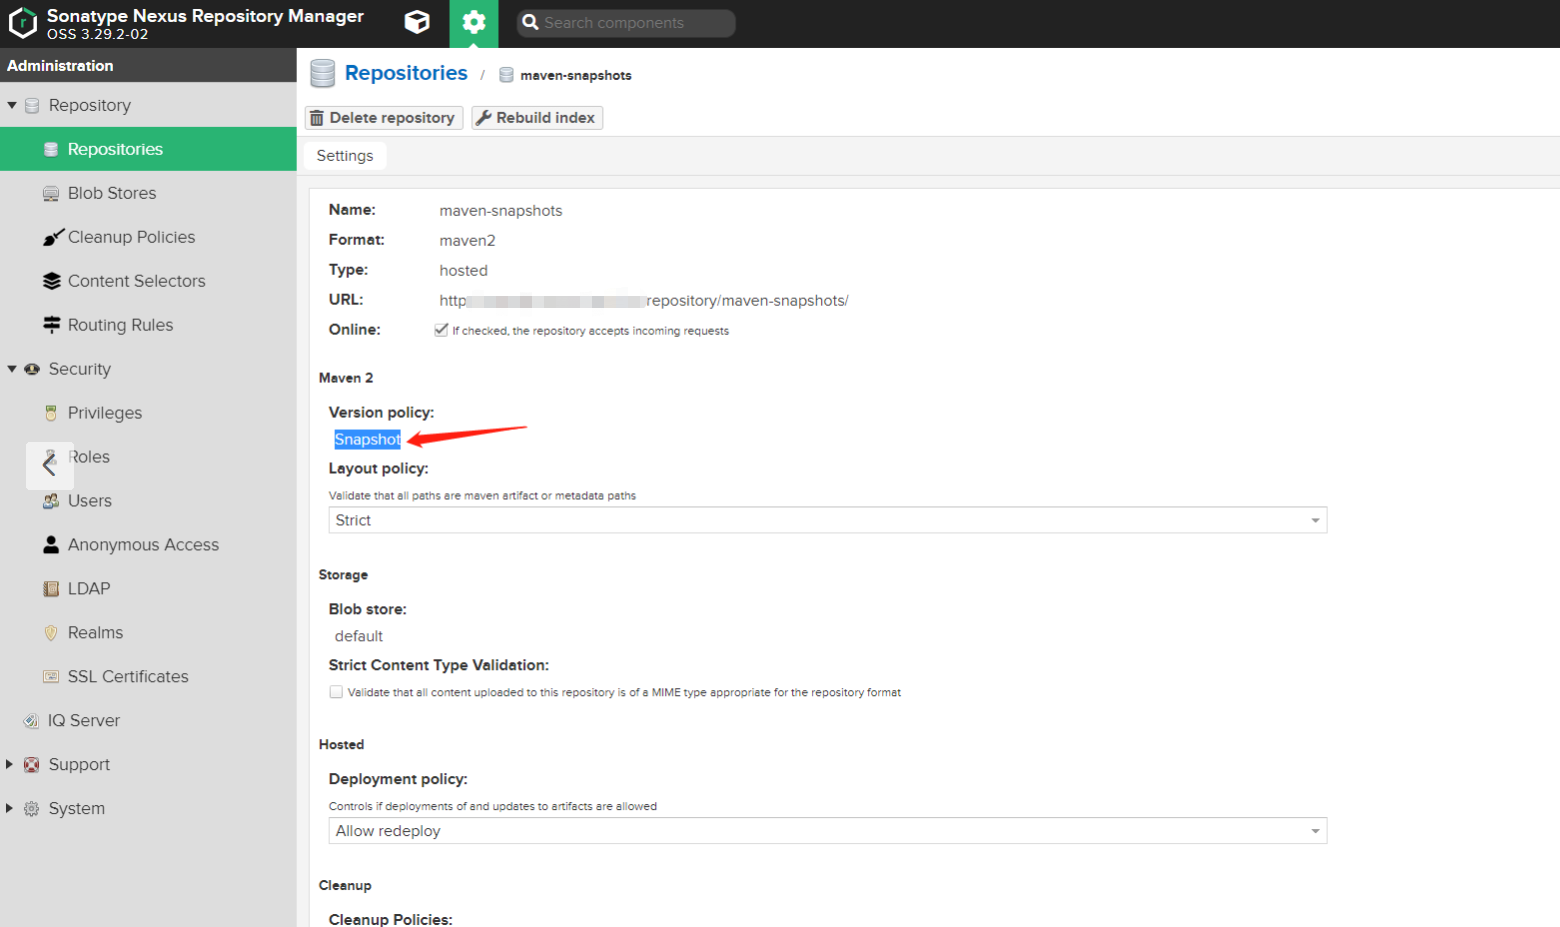
Task: Open the Privileges security page
Action: [x=105, y=412]
